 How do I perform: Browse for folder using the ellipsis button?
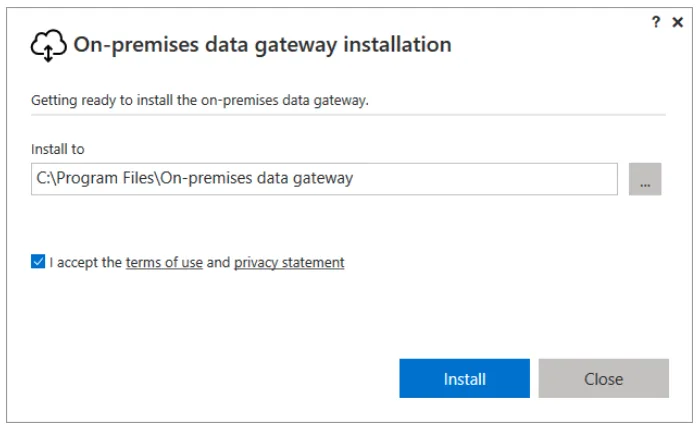pos(645,179)
